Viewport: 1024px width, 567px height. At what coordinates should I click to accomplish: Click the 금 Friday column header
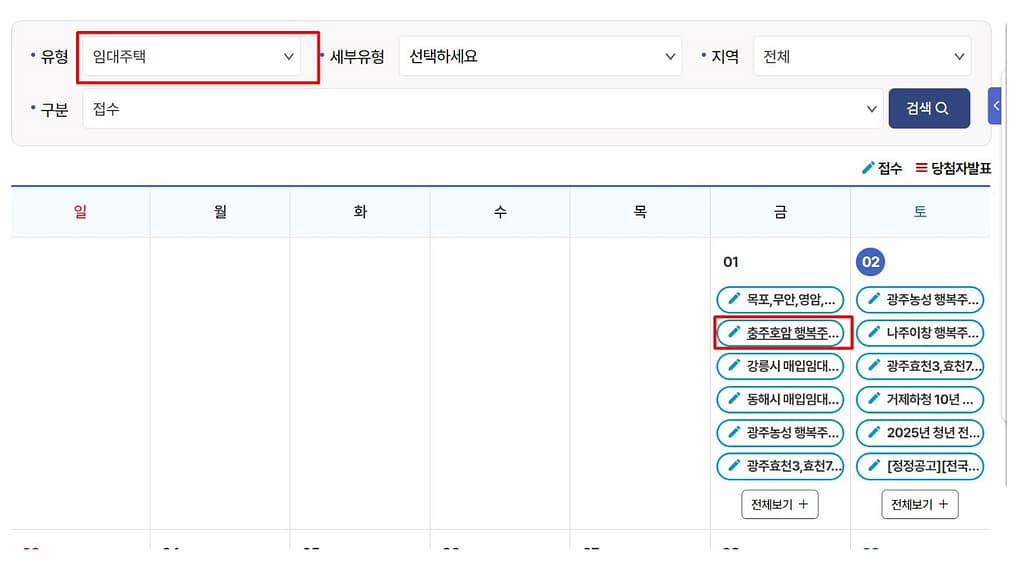point(780,212)
